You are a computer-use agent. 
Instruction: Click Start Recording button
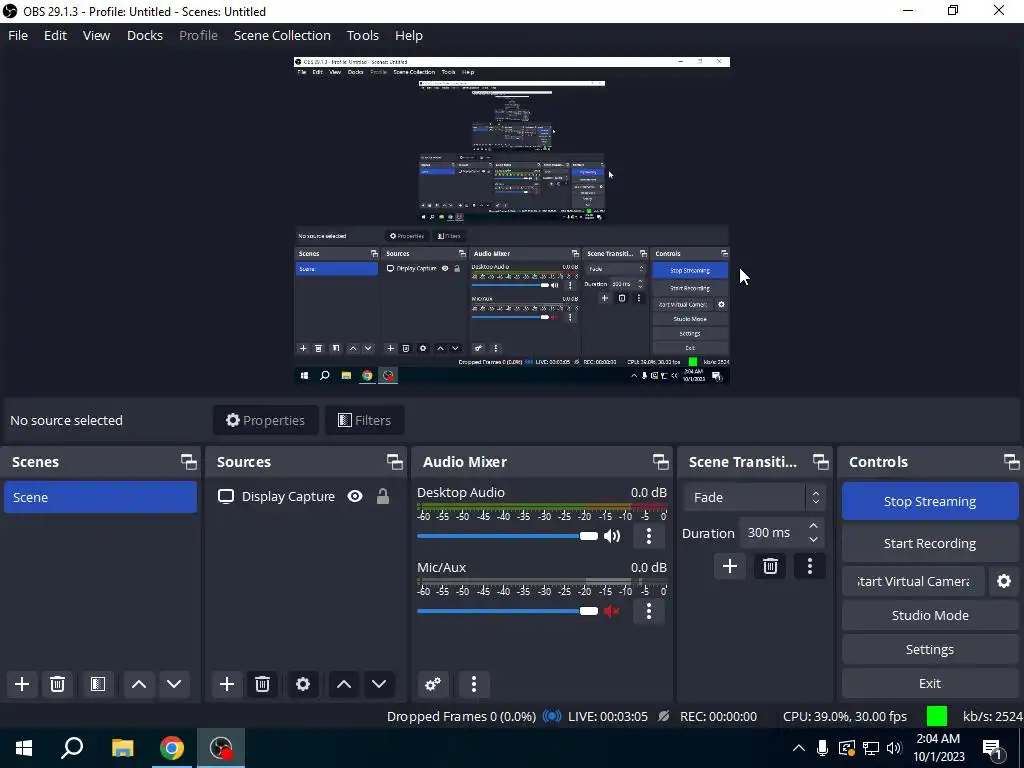[930, 543]
